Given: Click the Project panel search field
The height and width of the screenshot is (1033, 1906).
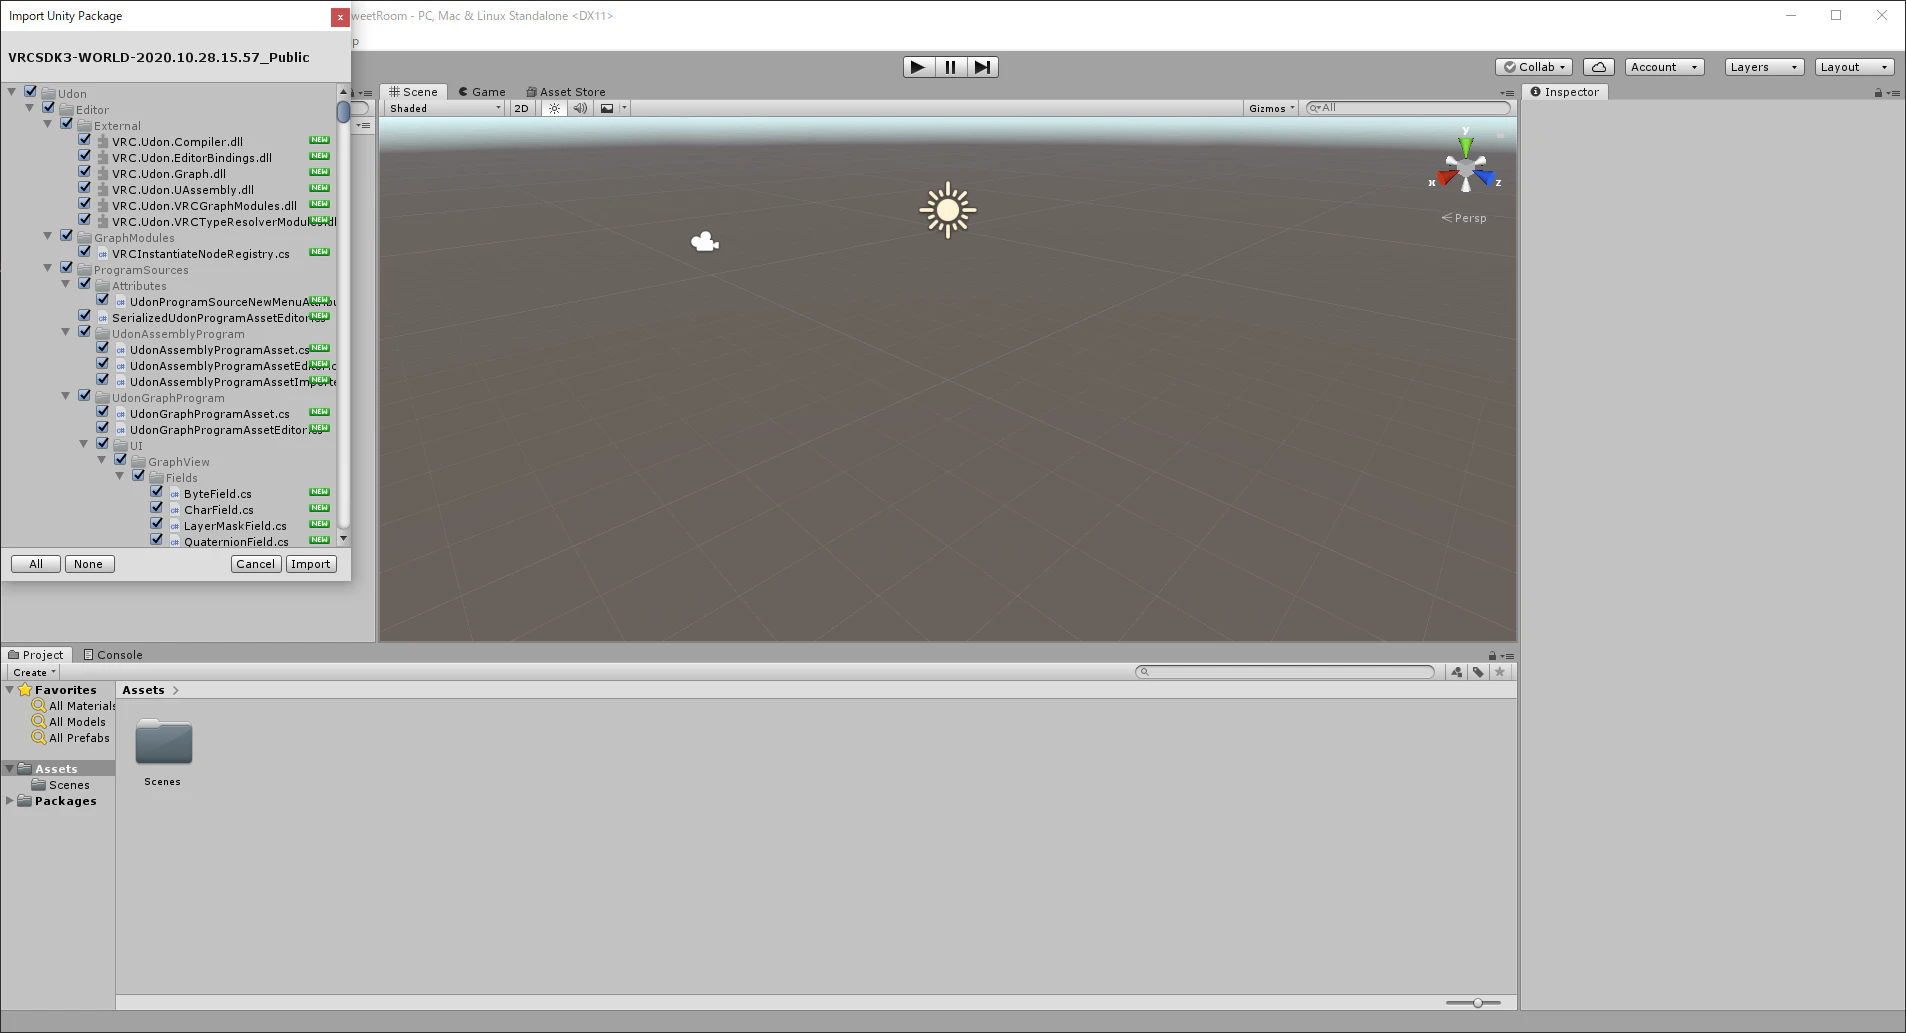Looking at the screenshot, I should click(1285, 672).
